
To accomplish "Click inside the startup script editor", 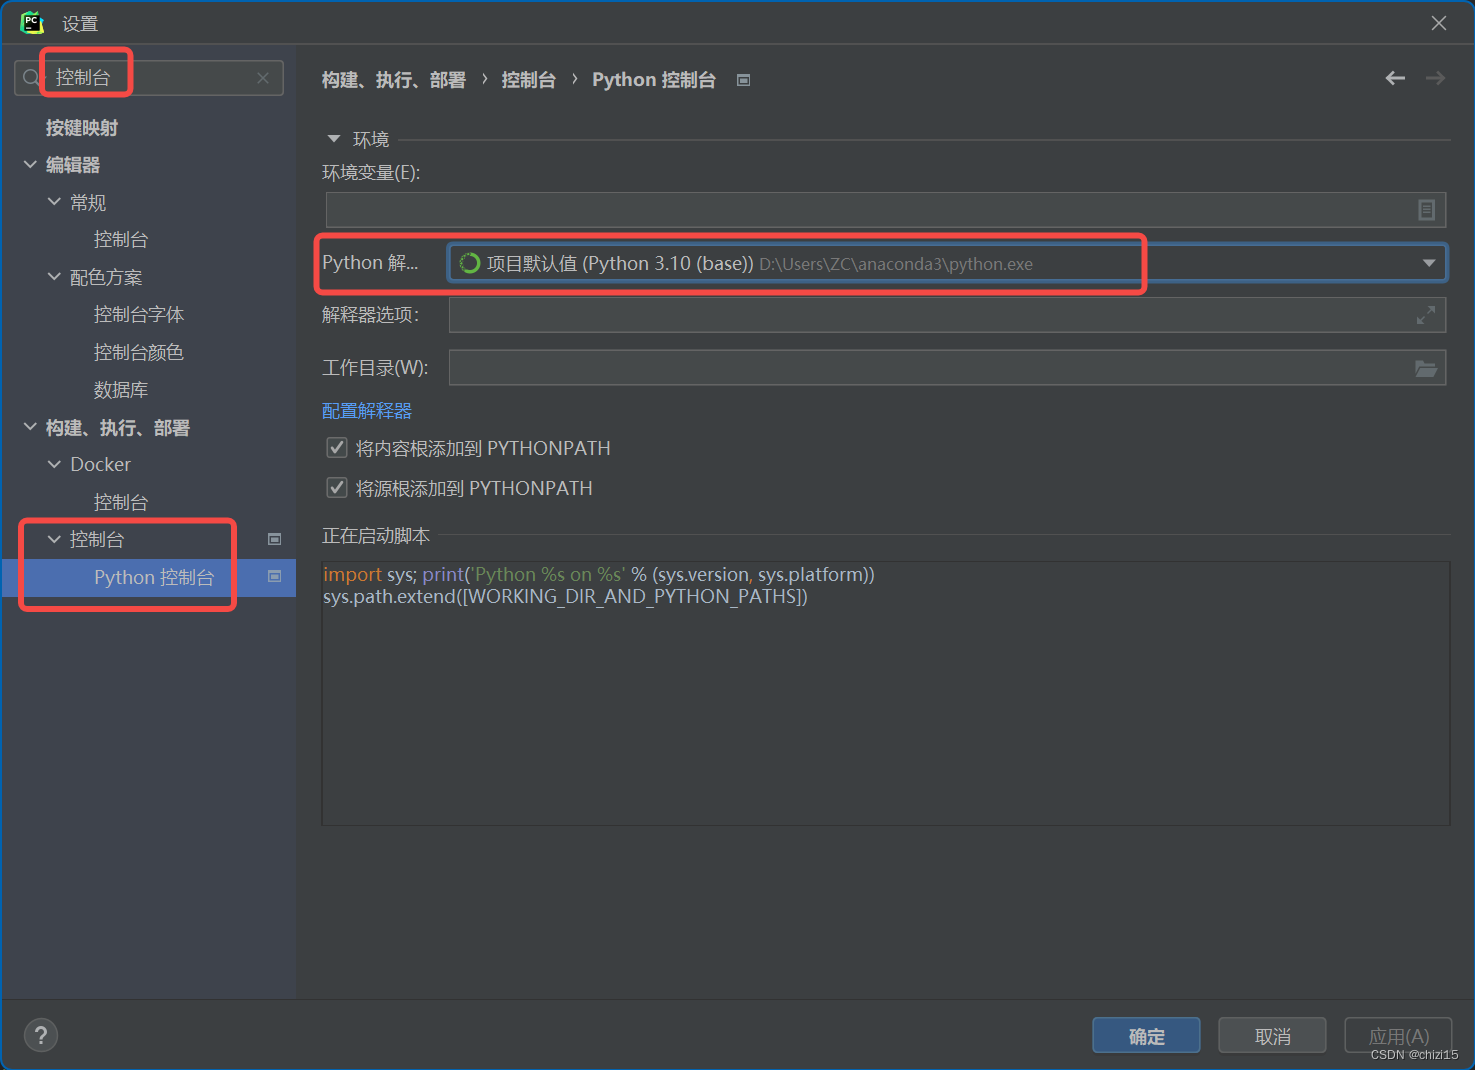I will tap(885, 693).
